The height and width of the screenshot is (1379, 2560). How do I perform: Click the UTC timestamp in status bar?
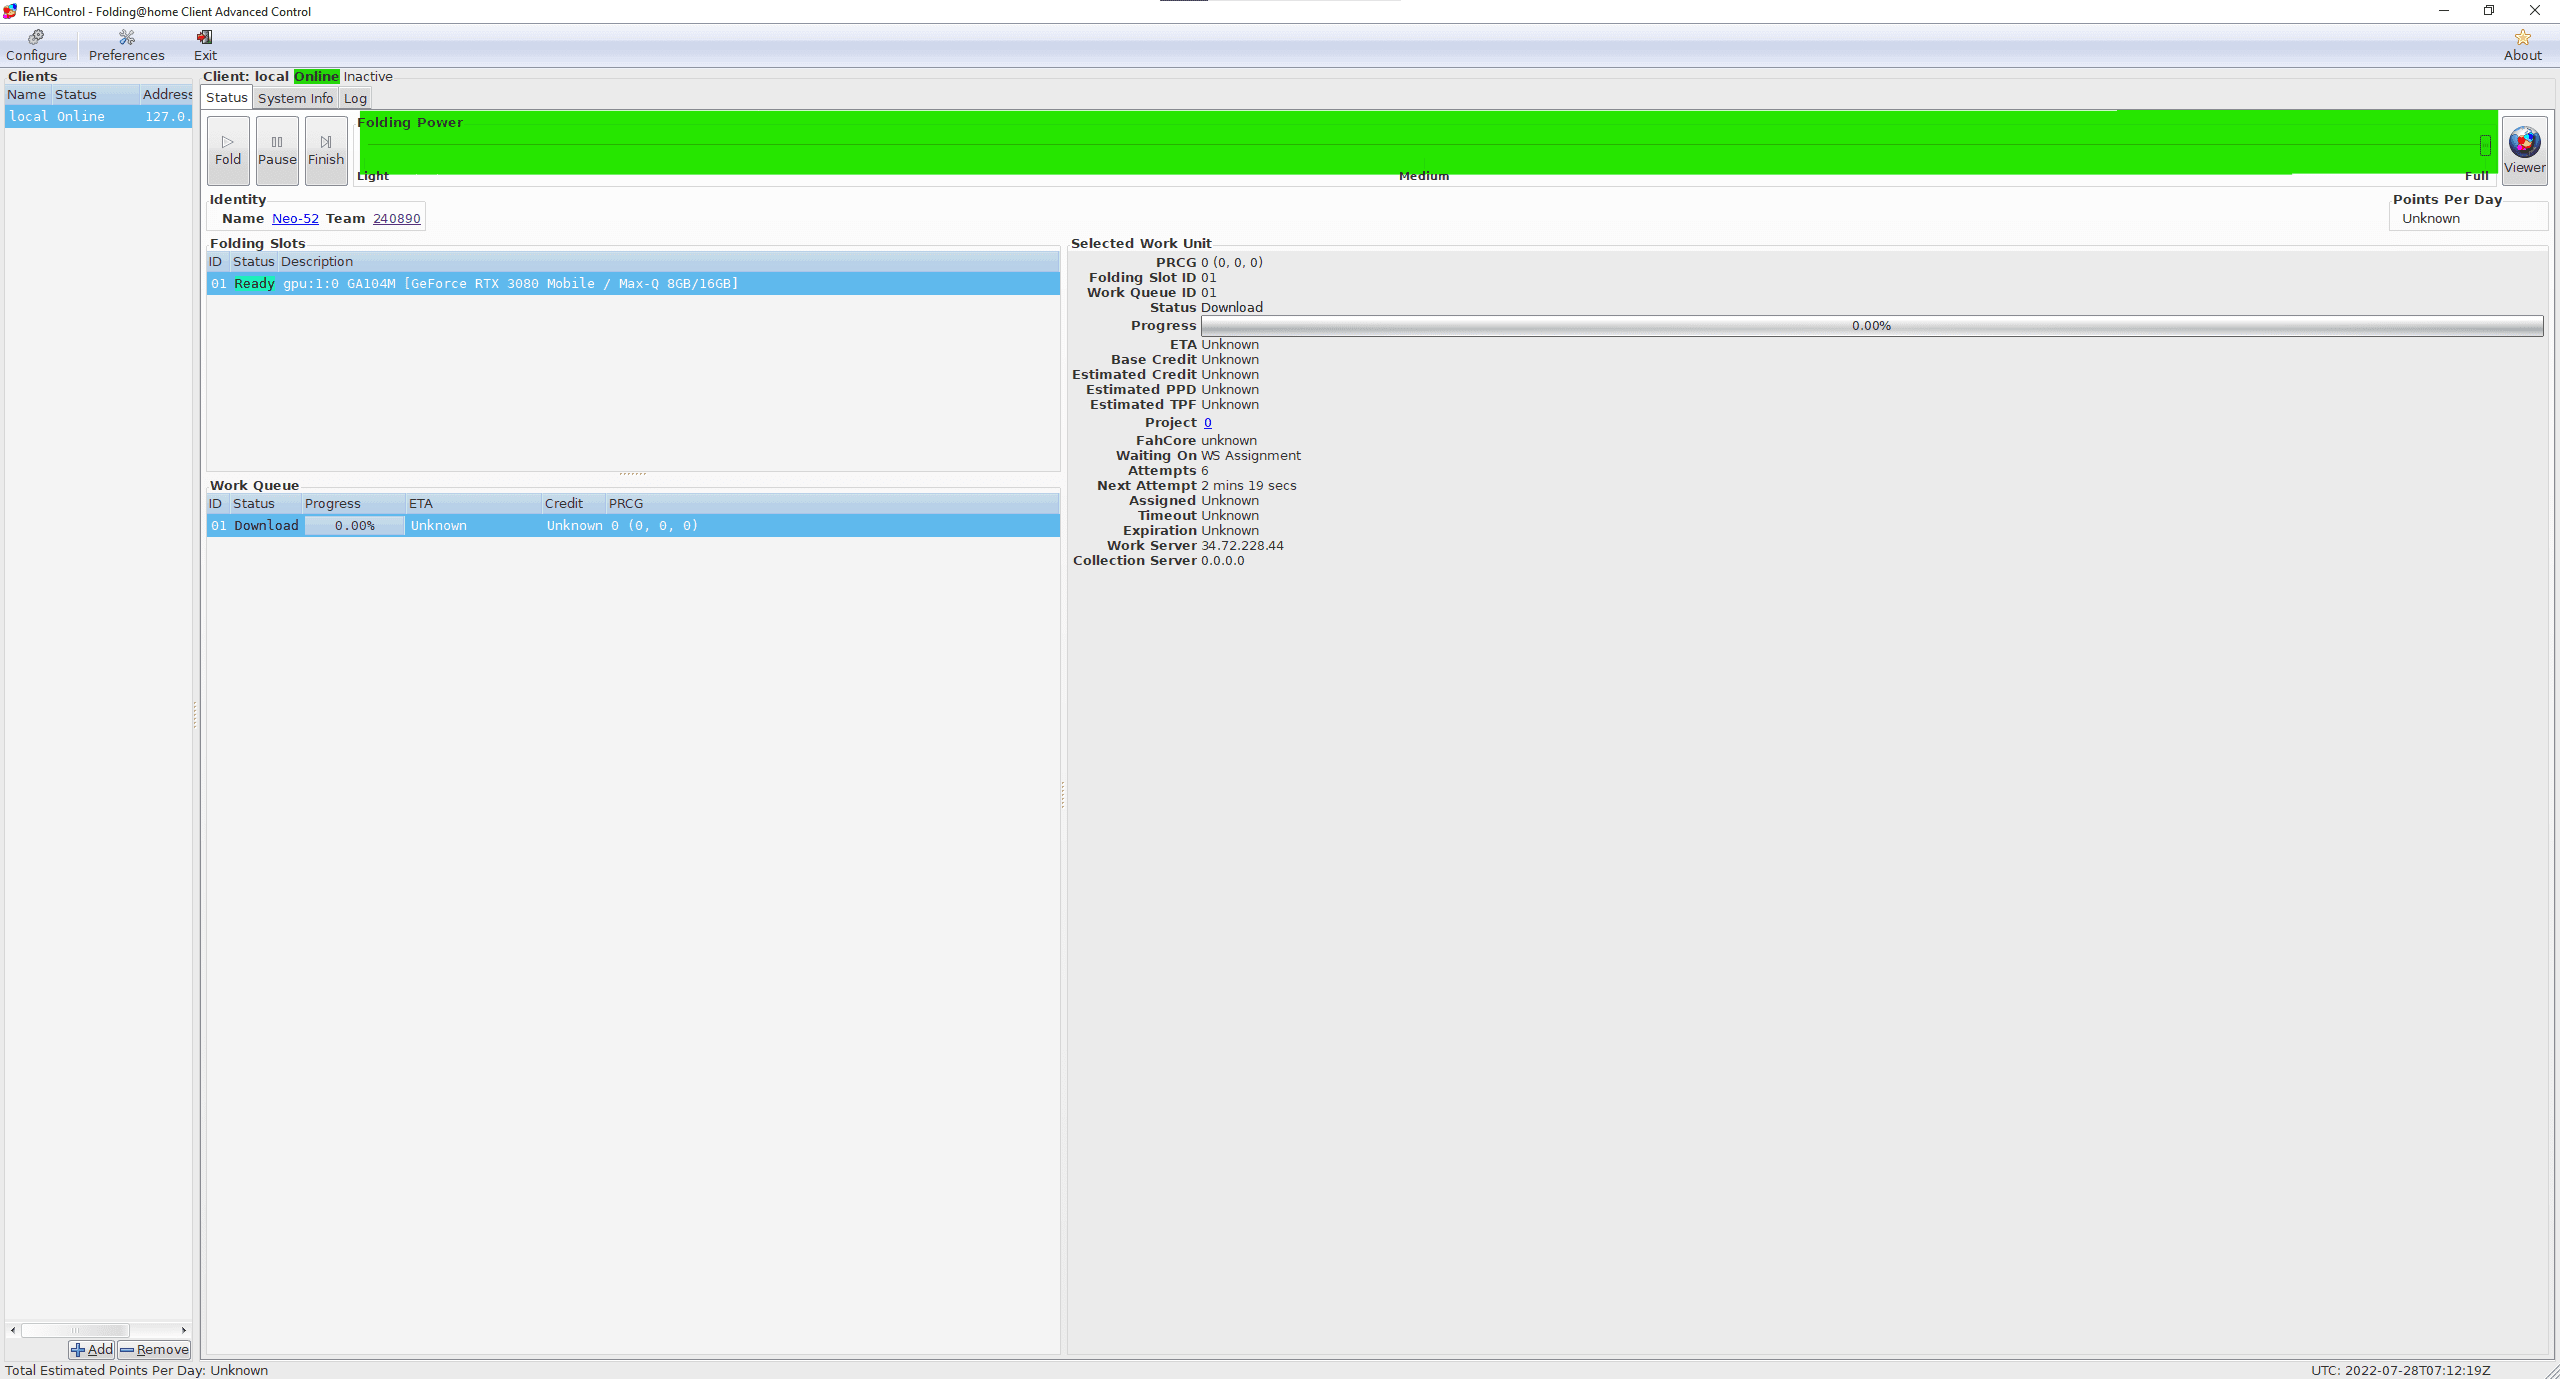pos(2400,1370)
